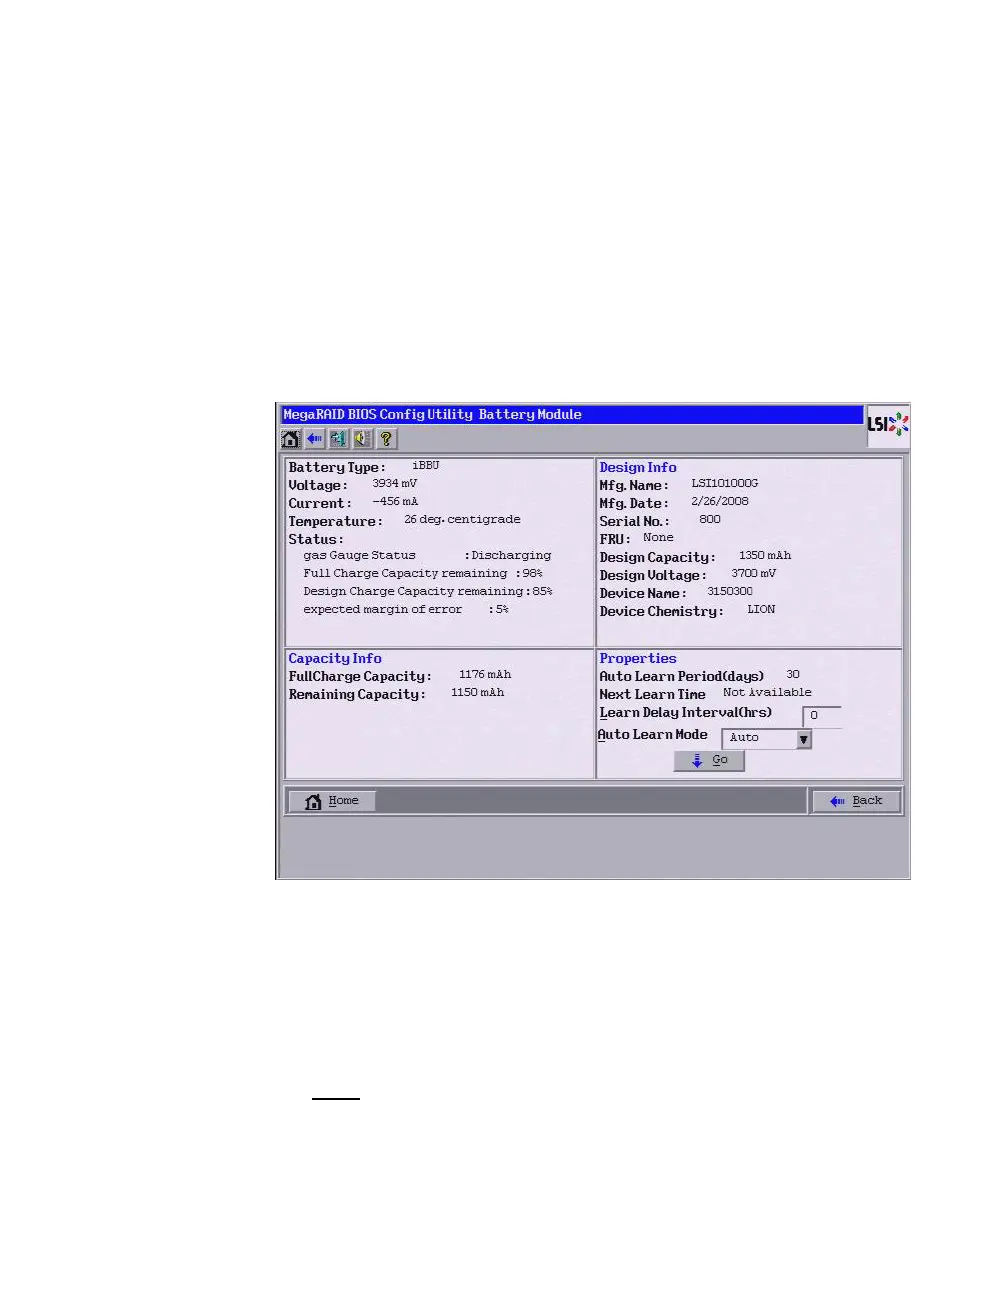Click the current value -456 mA
This screenshot has height=1296, width=1008.
click(395, 502)
